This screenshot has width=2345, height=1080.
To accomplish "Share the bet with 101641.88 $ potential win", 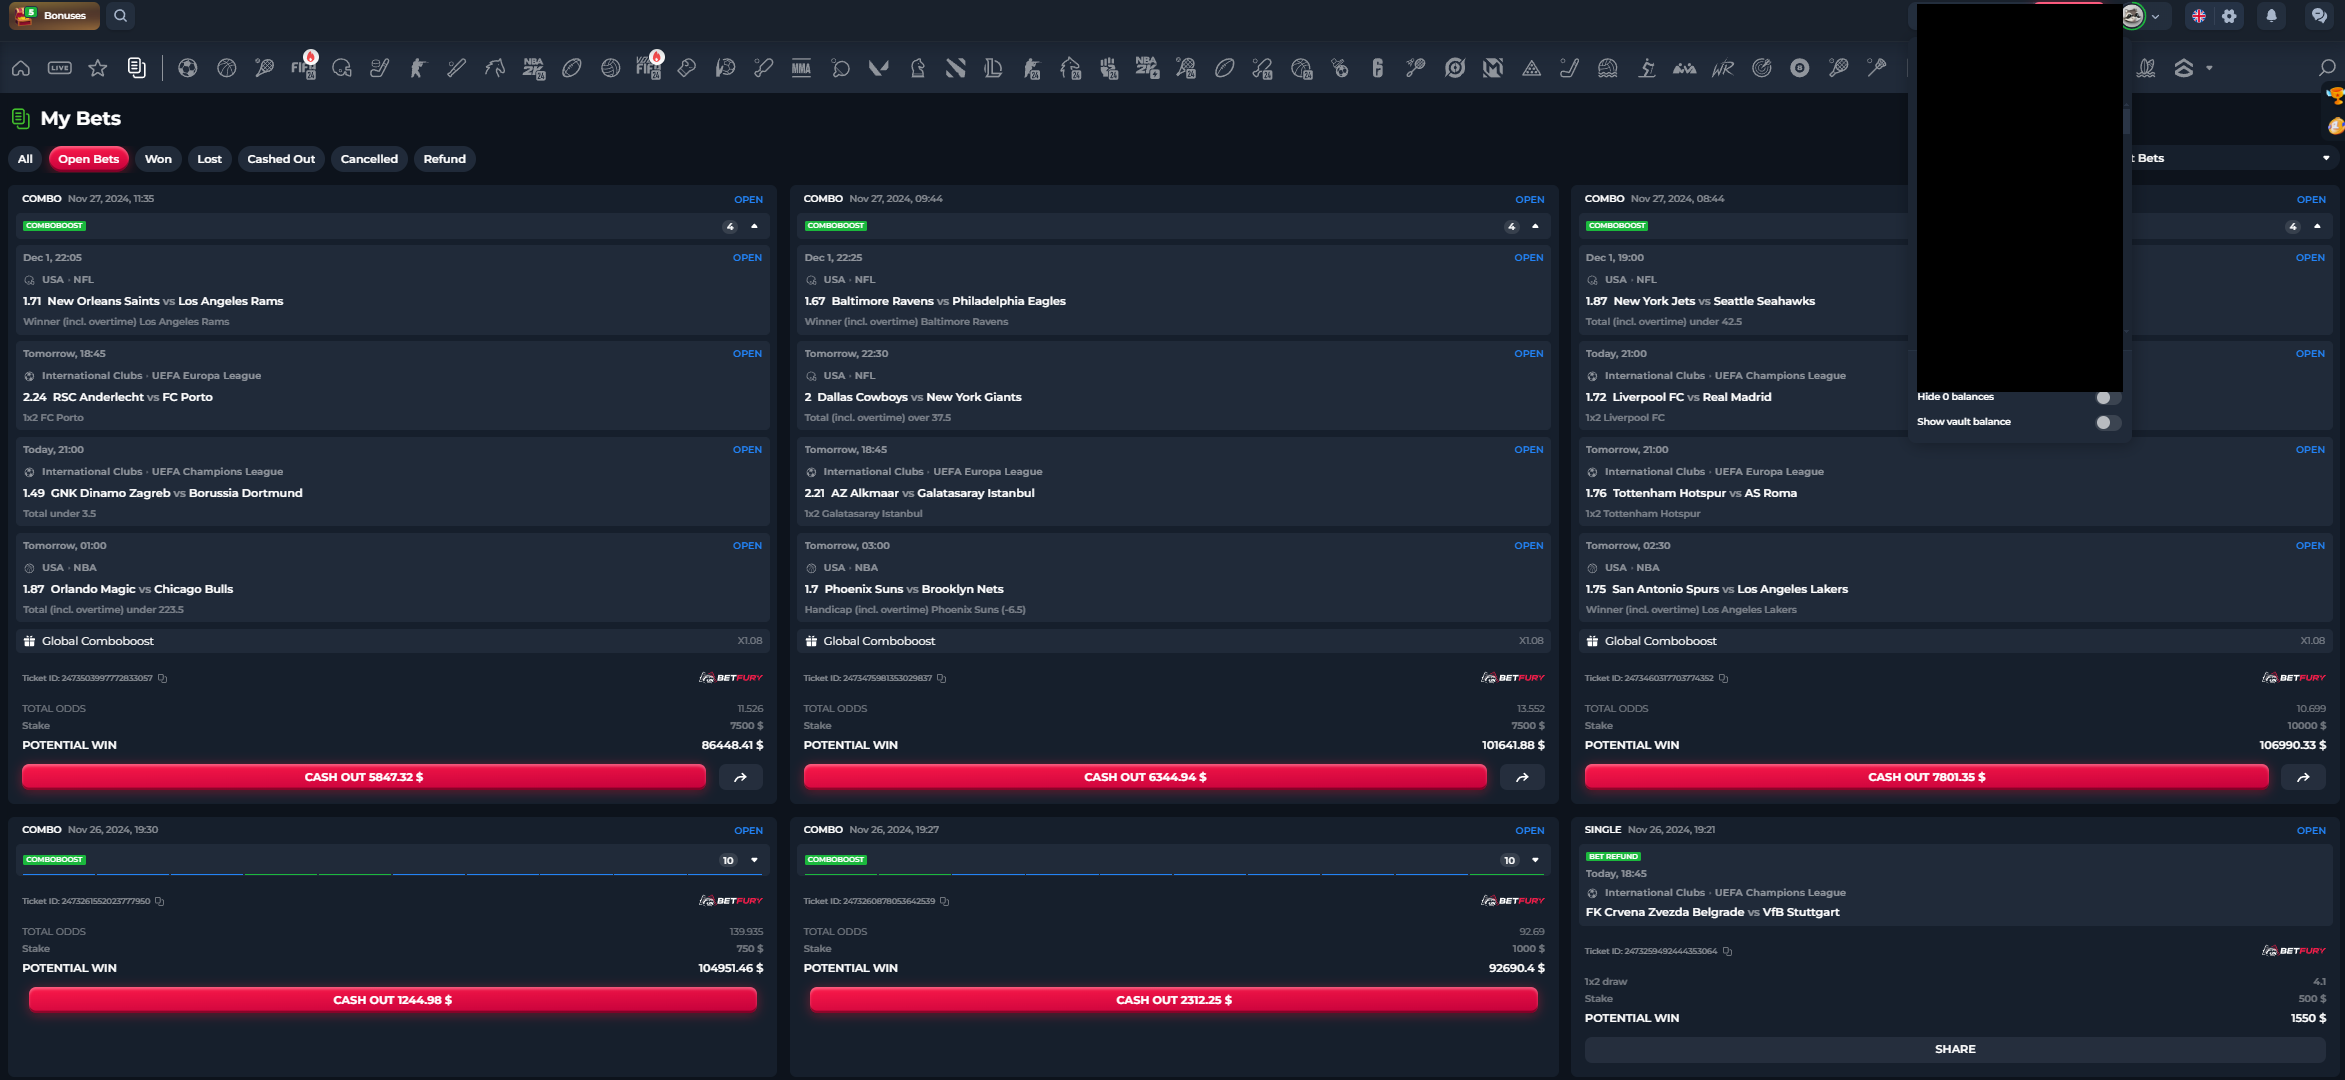I will 1522,777.
